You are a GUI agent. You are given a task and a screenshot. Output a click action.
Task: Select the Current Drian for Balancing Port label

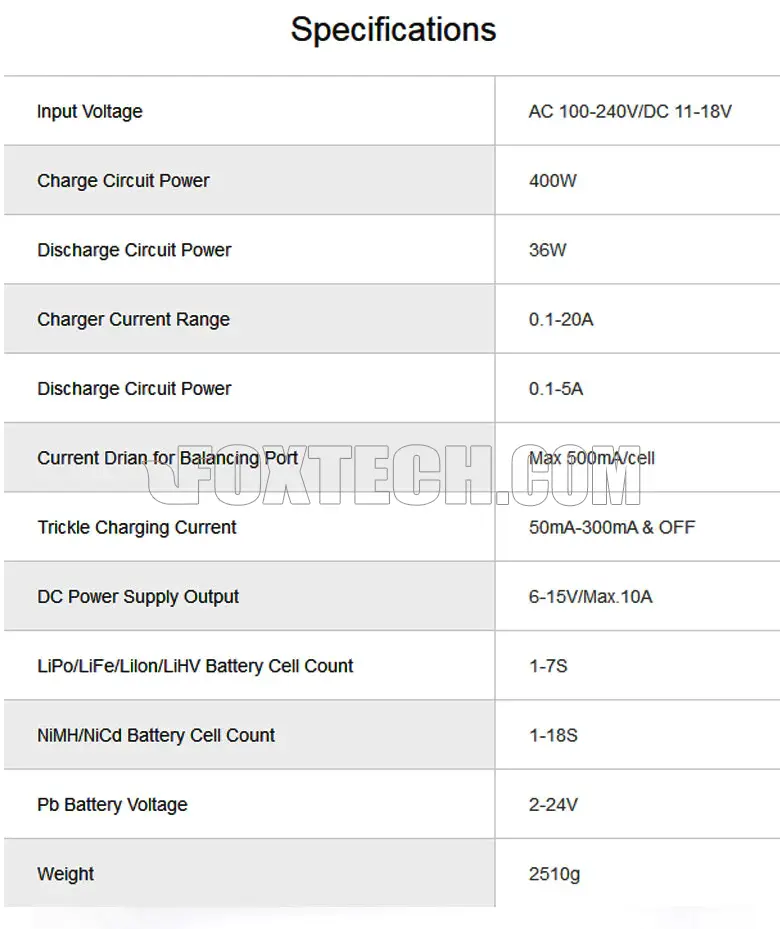(x=167, y=458)
